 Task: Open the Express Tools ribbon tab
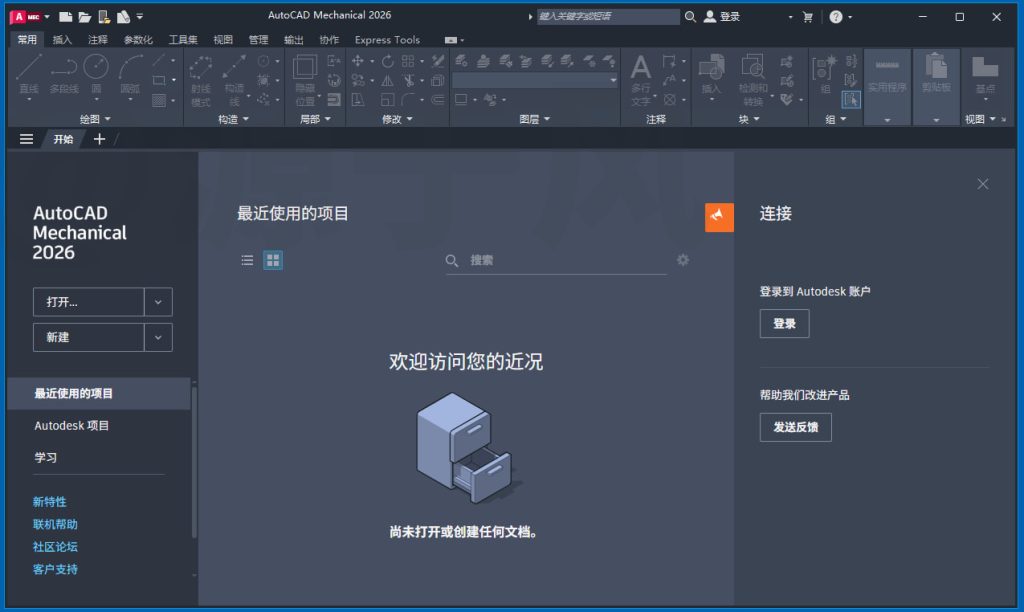click(387, 40)
